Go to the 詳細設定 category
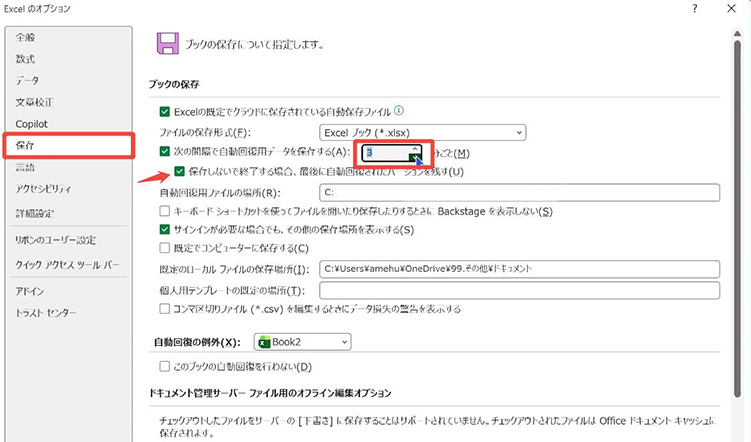Screen dimensions: 751x442 tap(34, 213)
